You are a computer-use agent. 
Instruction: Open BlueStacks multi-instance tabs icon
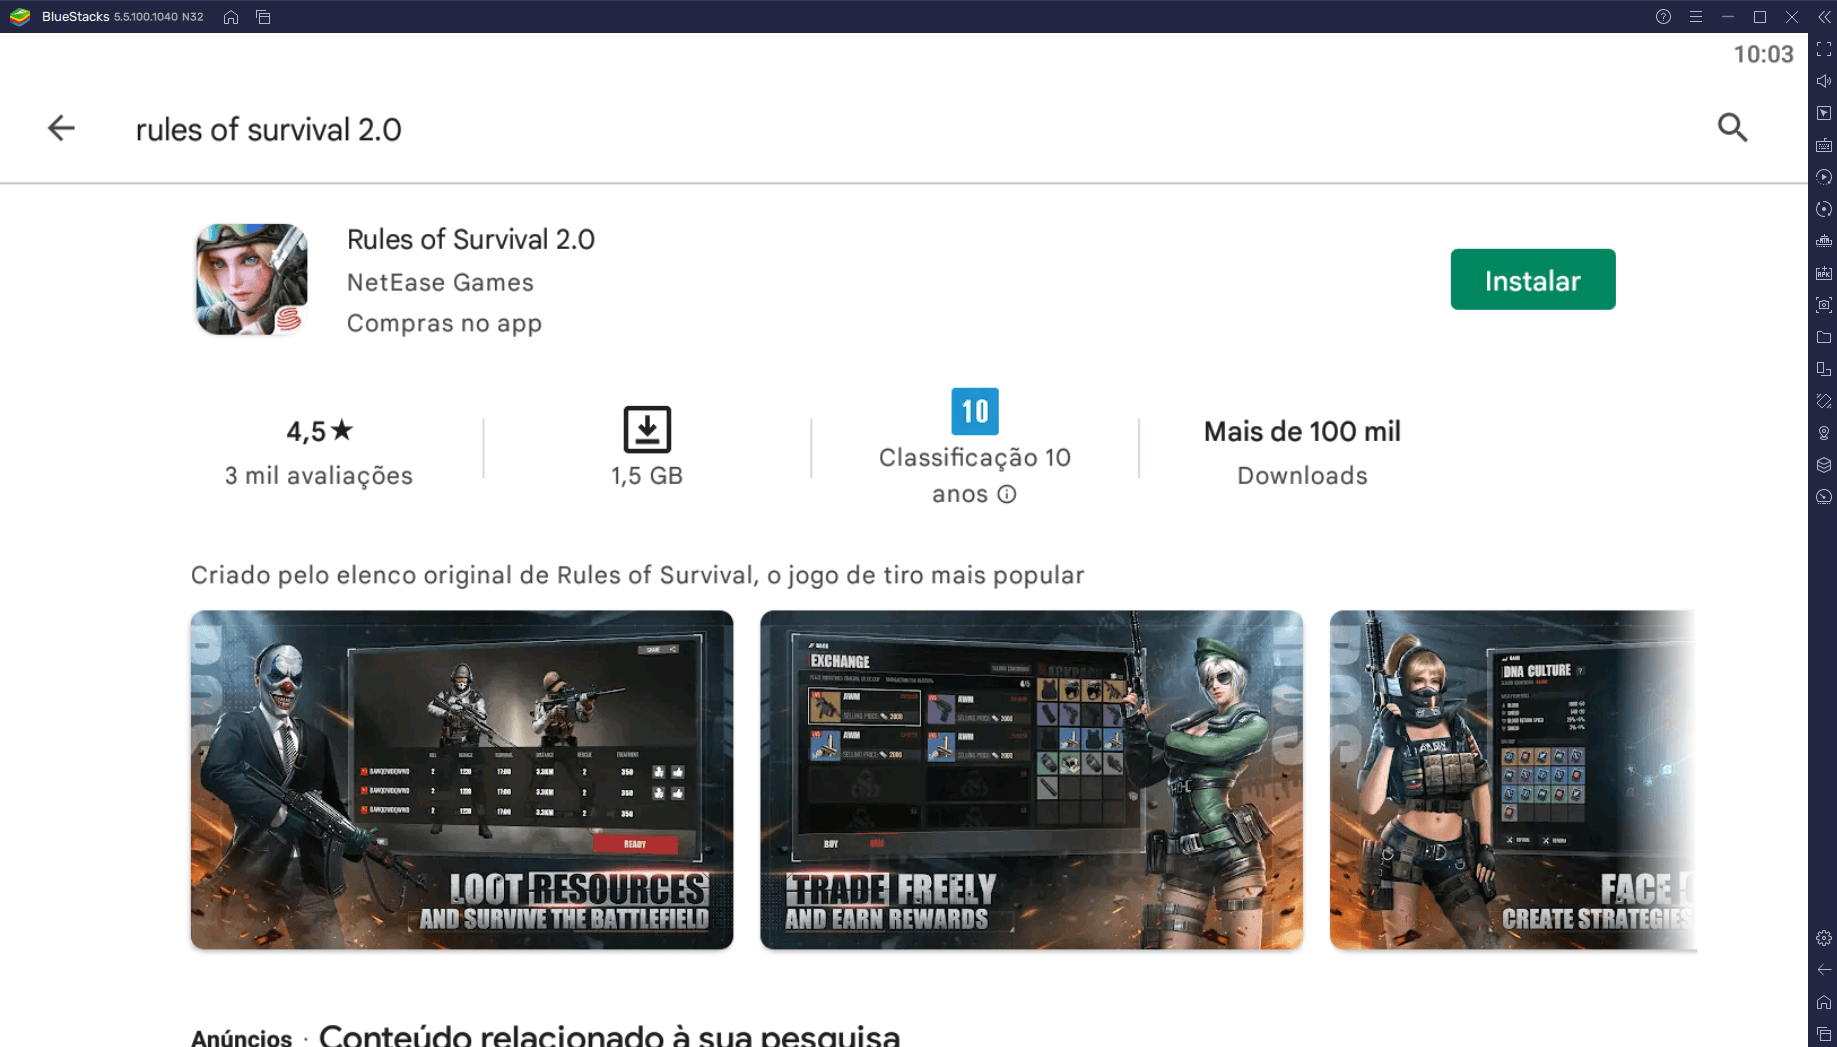coord(263,17)
